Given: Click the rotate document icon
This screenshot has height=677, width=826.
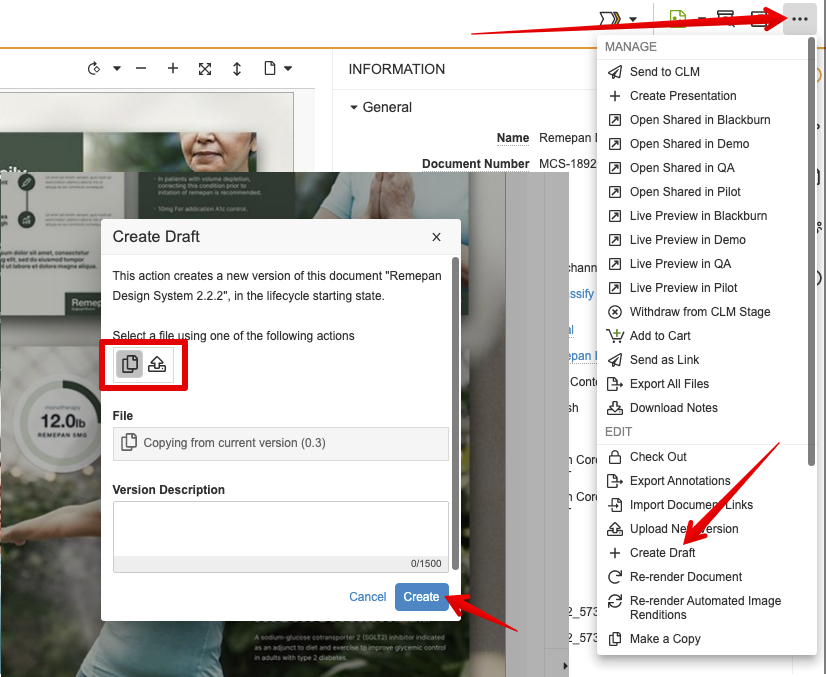Looking at the screenshot, I should tap(95, 69).
